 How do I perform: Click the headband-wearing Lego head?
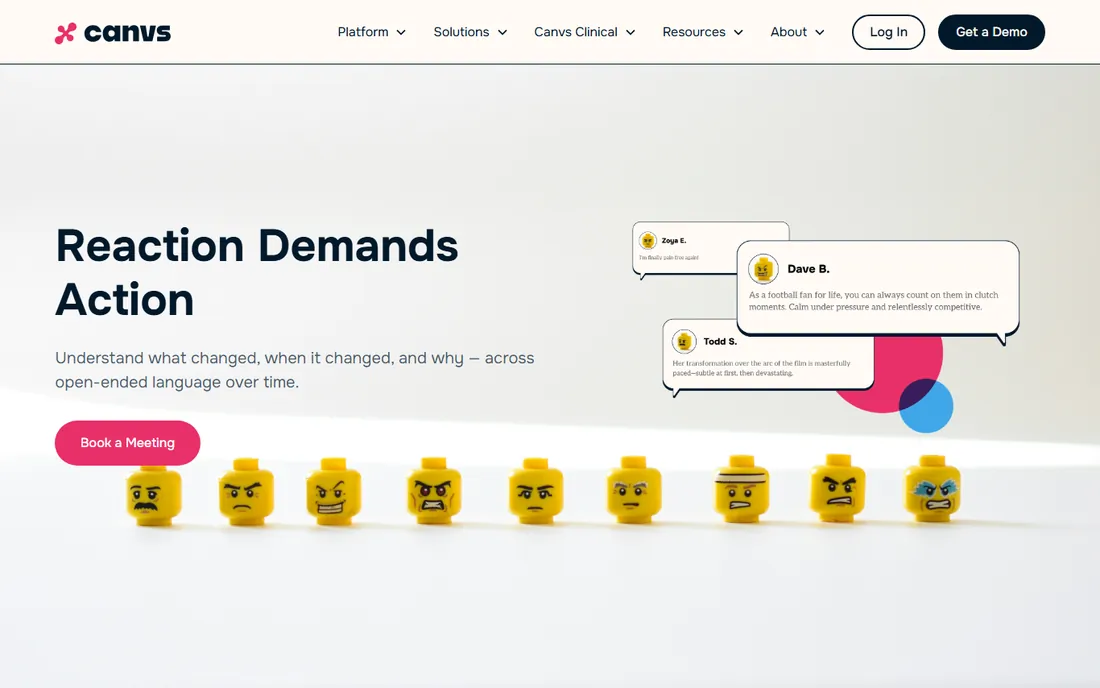click(742, 489)
